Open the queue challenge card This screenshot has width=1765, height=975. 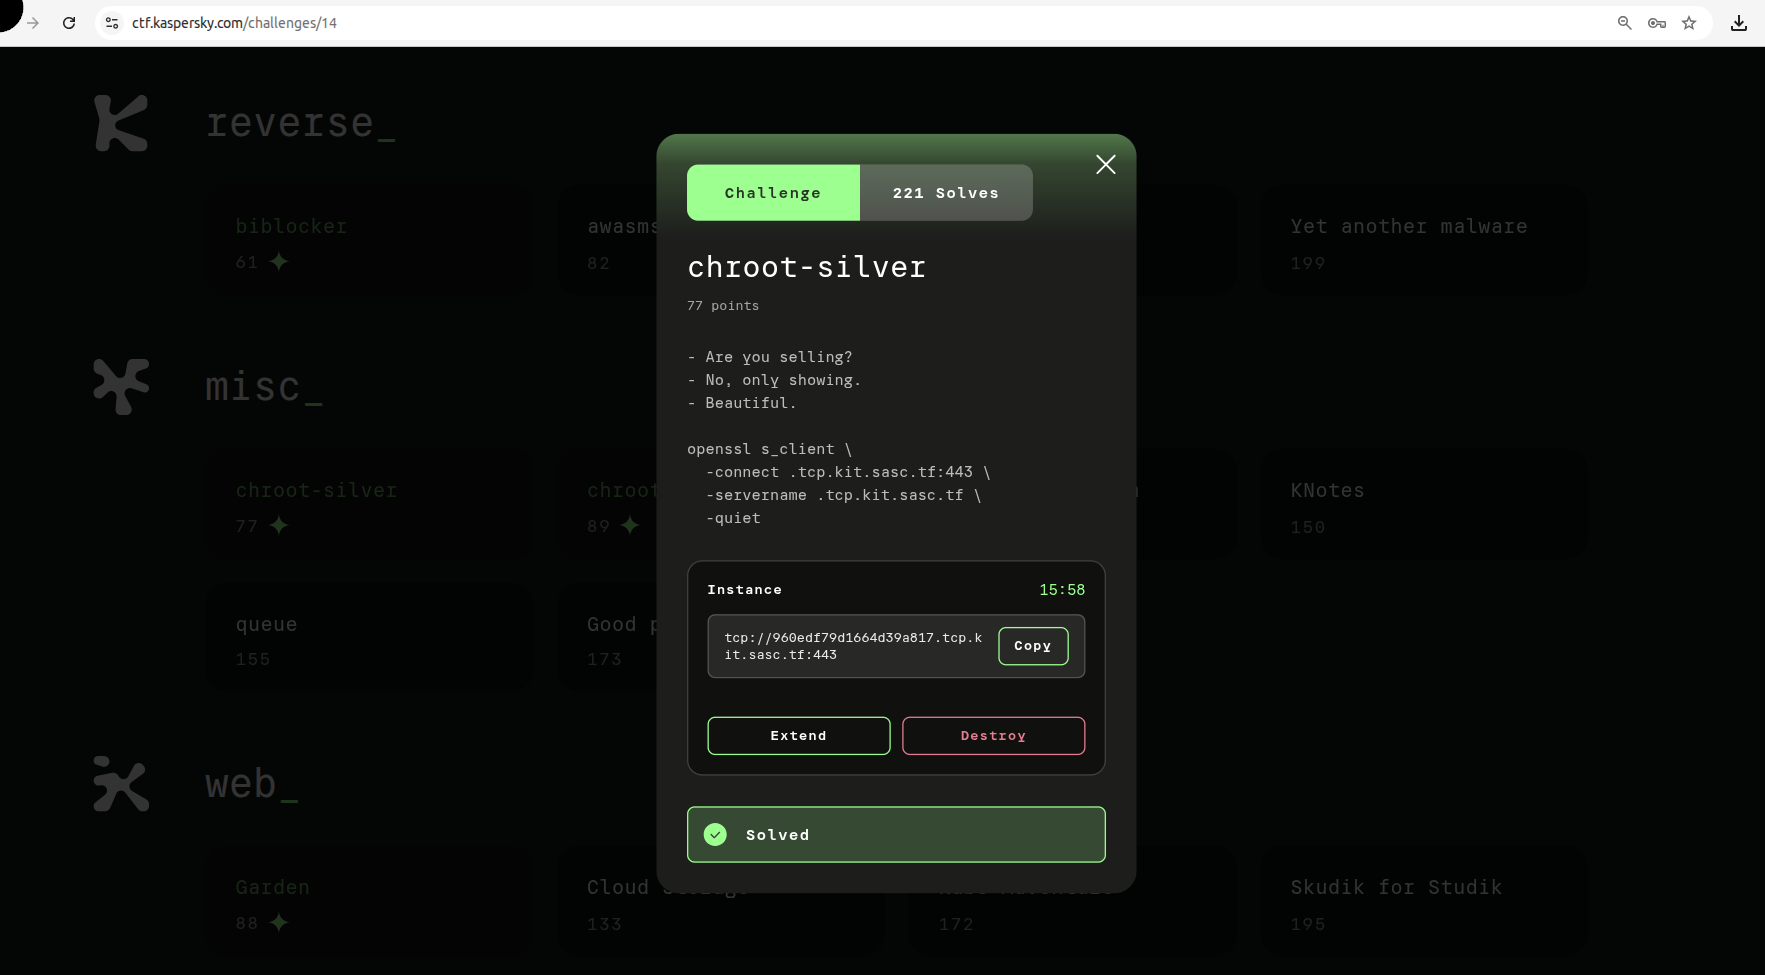[x=369, y=639]
